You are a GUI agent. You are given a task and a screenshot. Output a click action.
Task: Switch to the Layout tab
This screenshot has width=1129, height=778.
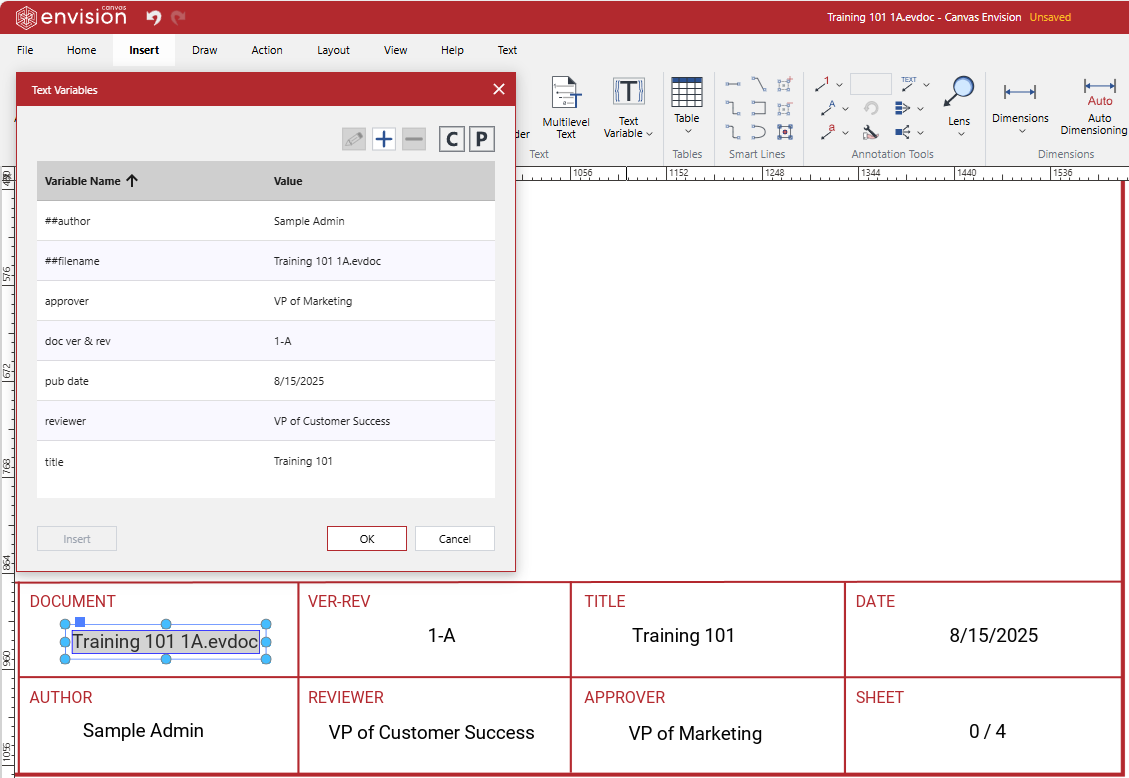coord(333,50)
